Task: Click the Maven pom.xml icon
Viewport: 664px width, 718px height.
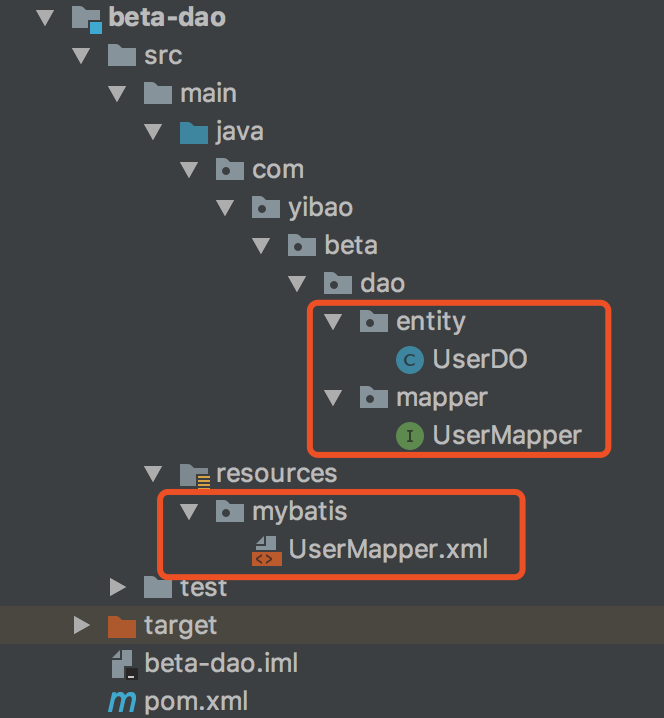Action: [x=122, y=702]
